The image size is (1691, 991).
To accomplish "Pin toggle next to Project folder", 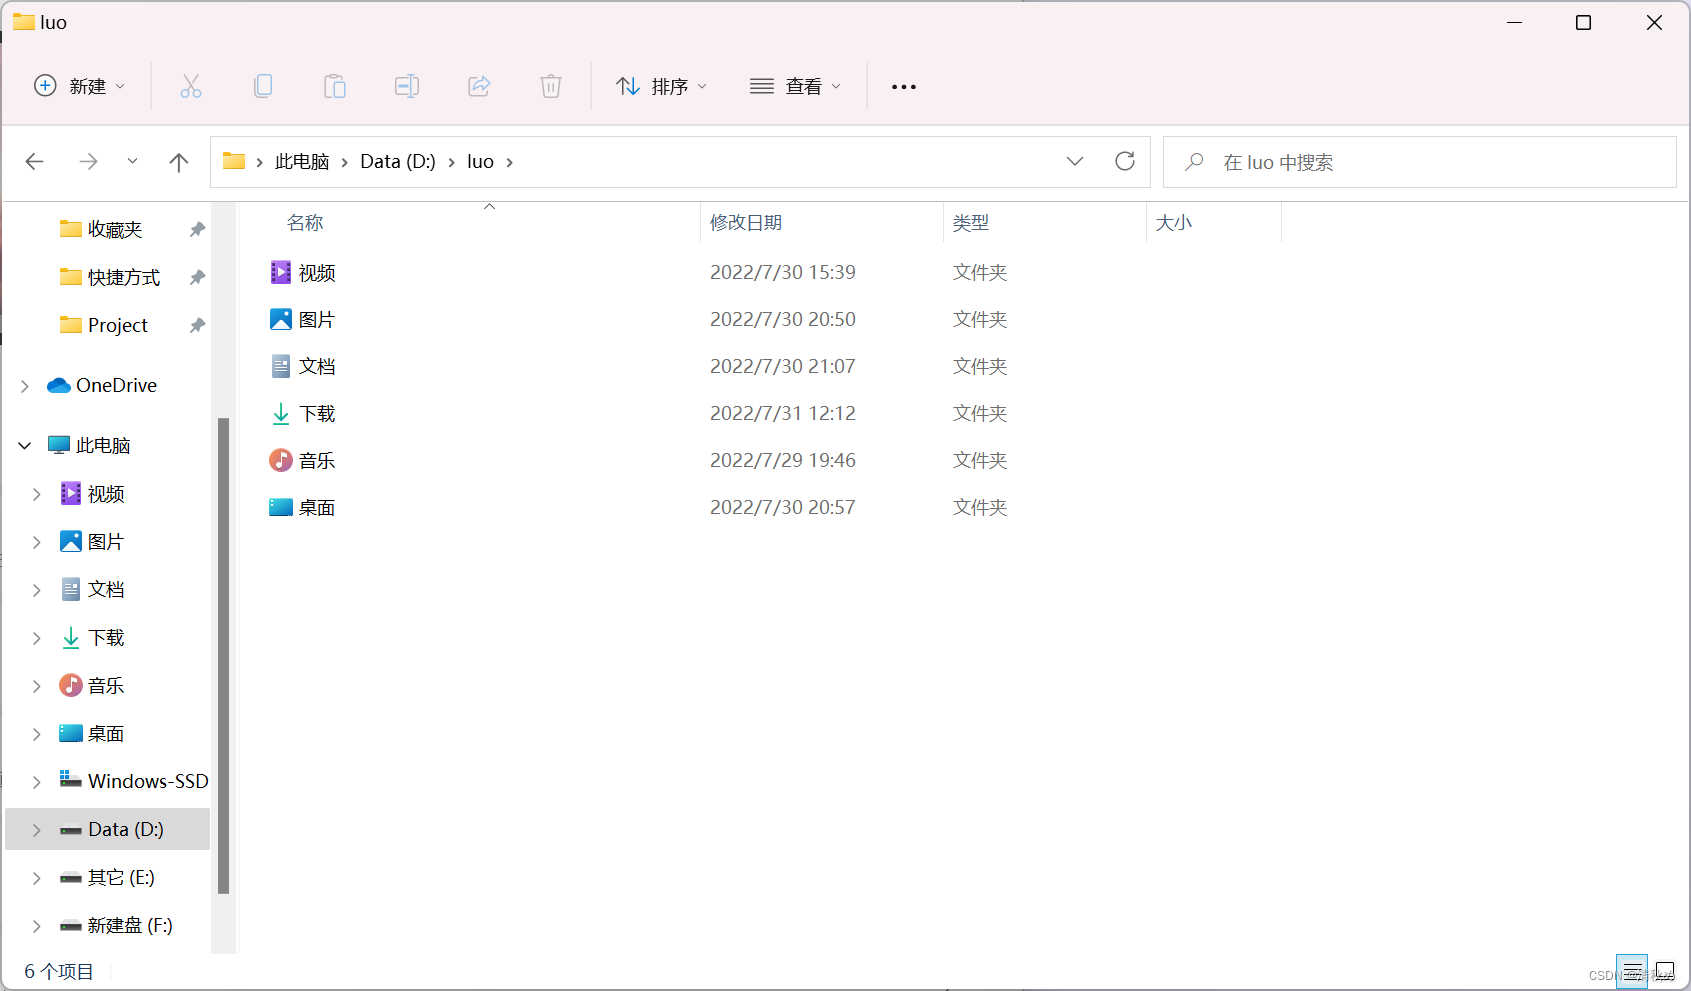I will tap(196, 324).
